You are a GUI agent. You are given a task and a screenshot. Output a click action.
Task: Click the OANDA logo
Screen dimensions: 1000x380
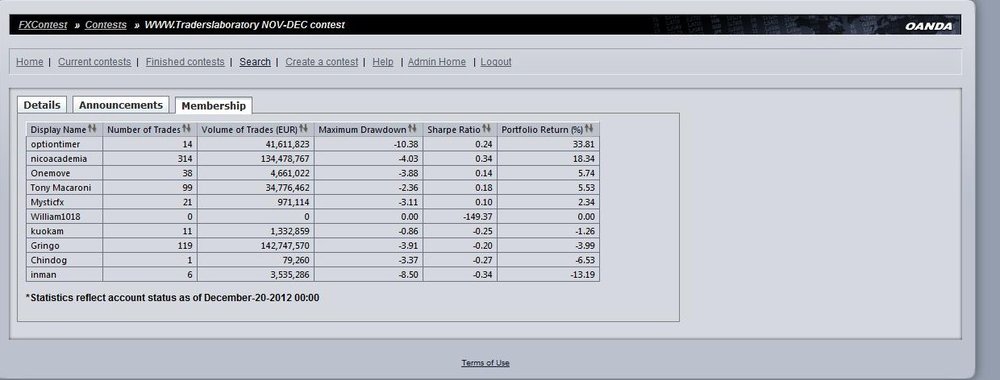[x=929, y=26]
